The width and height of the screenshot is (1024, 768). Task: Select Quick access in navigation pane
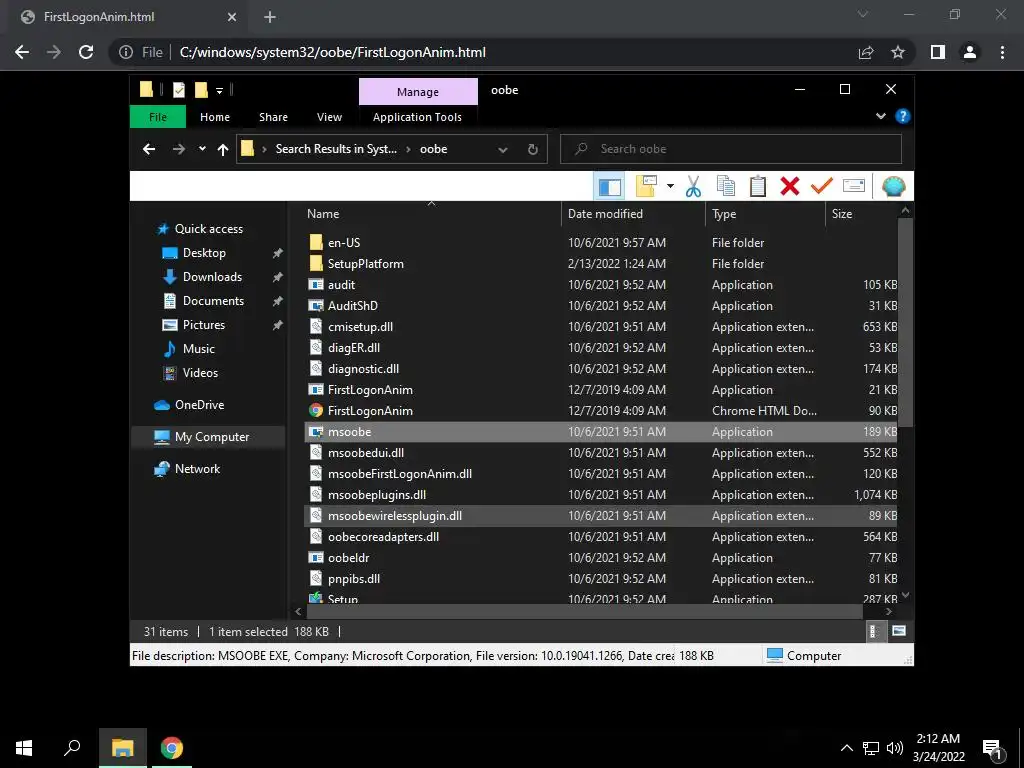tap(209, 229)
